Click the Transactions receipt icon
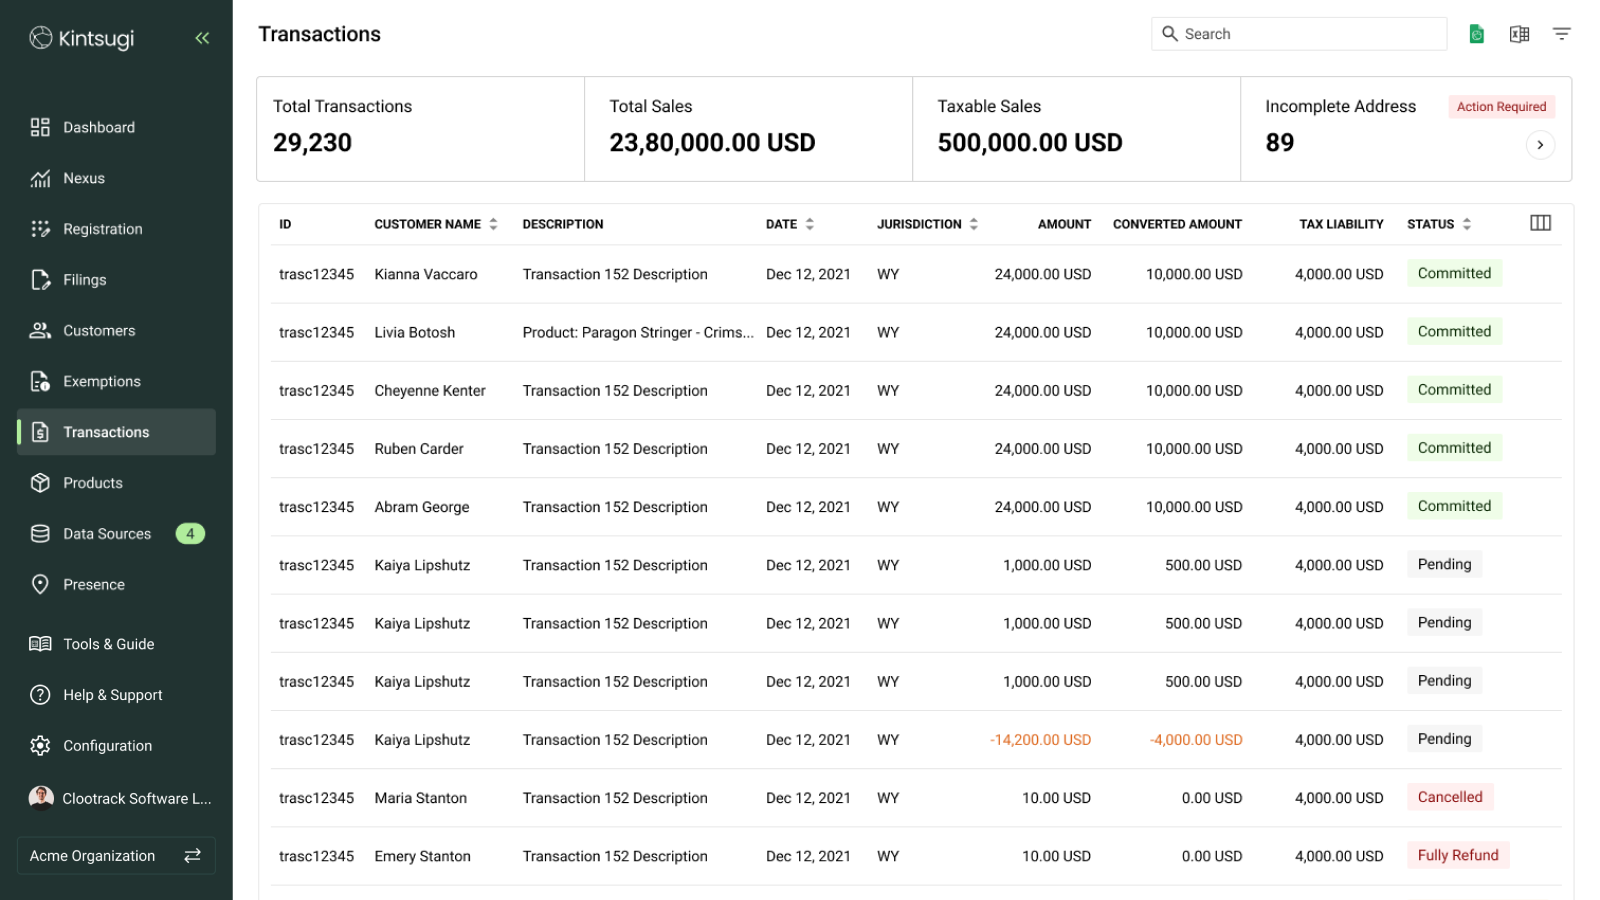The width and height of the screenshot is (1600, 900). [x=40, y=432]
